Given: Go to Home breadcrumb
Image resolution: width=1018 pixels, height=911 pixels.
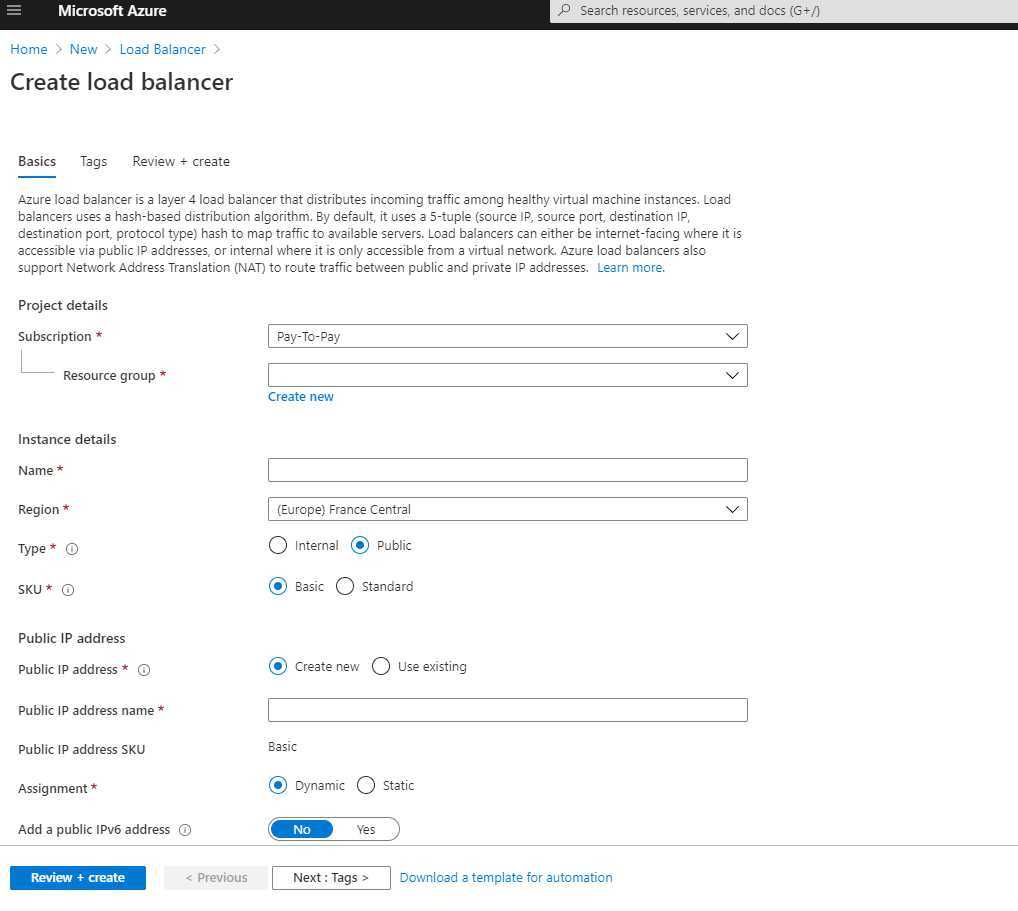Looking at the screenshot, I should coord(29,49).
